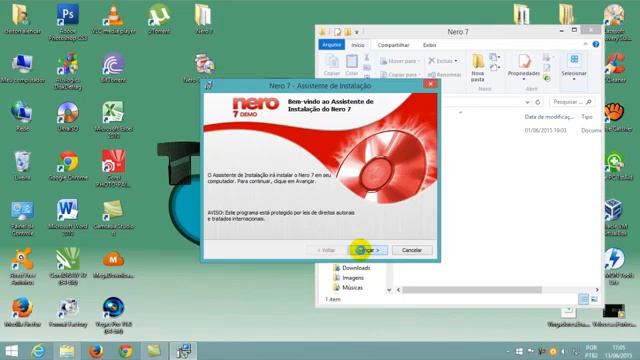640x360 pixels.
Task: Sort by the Data de modificação column
Action: (549, 117)
